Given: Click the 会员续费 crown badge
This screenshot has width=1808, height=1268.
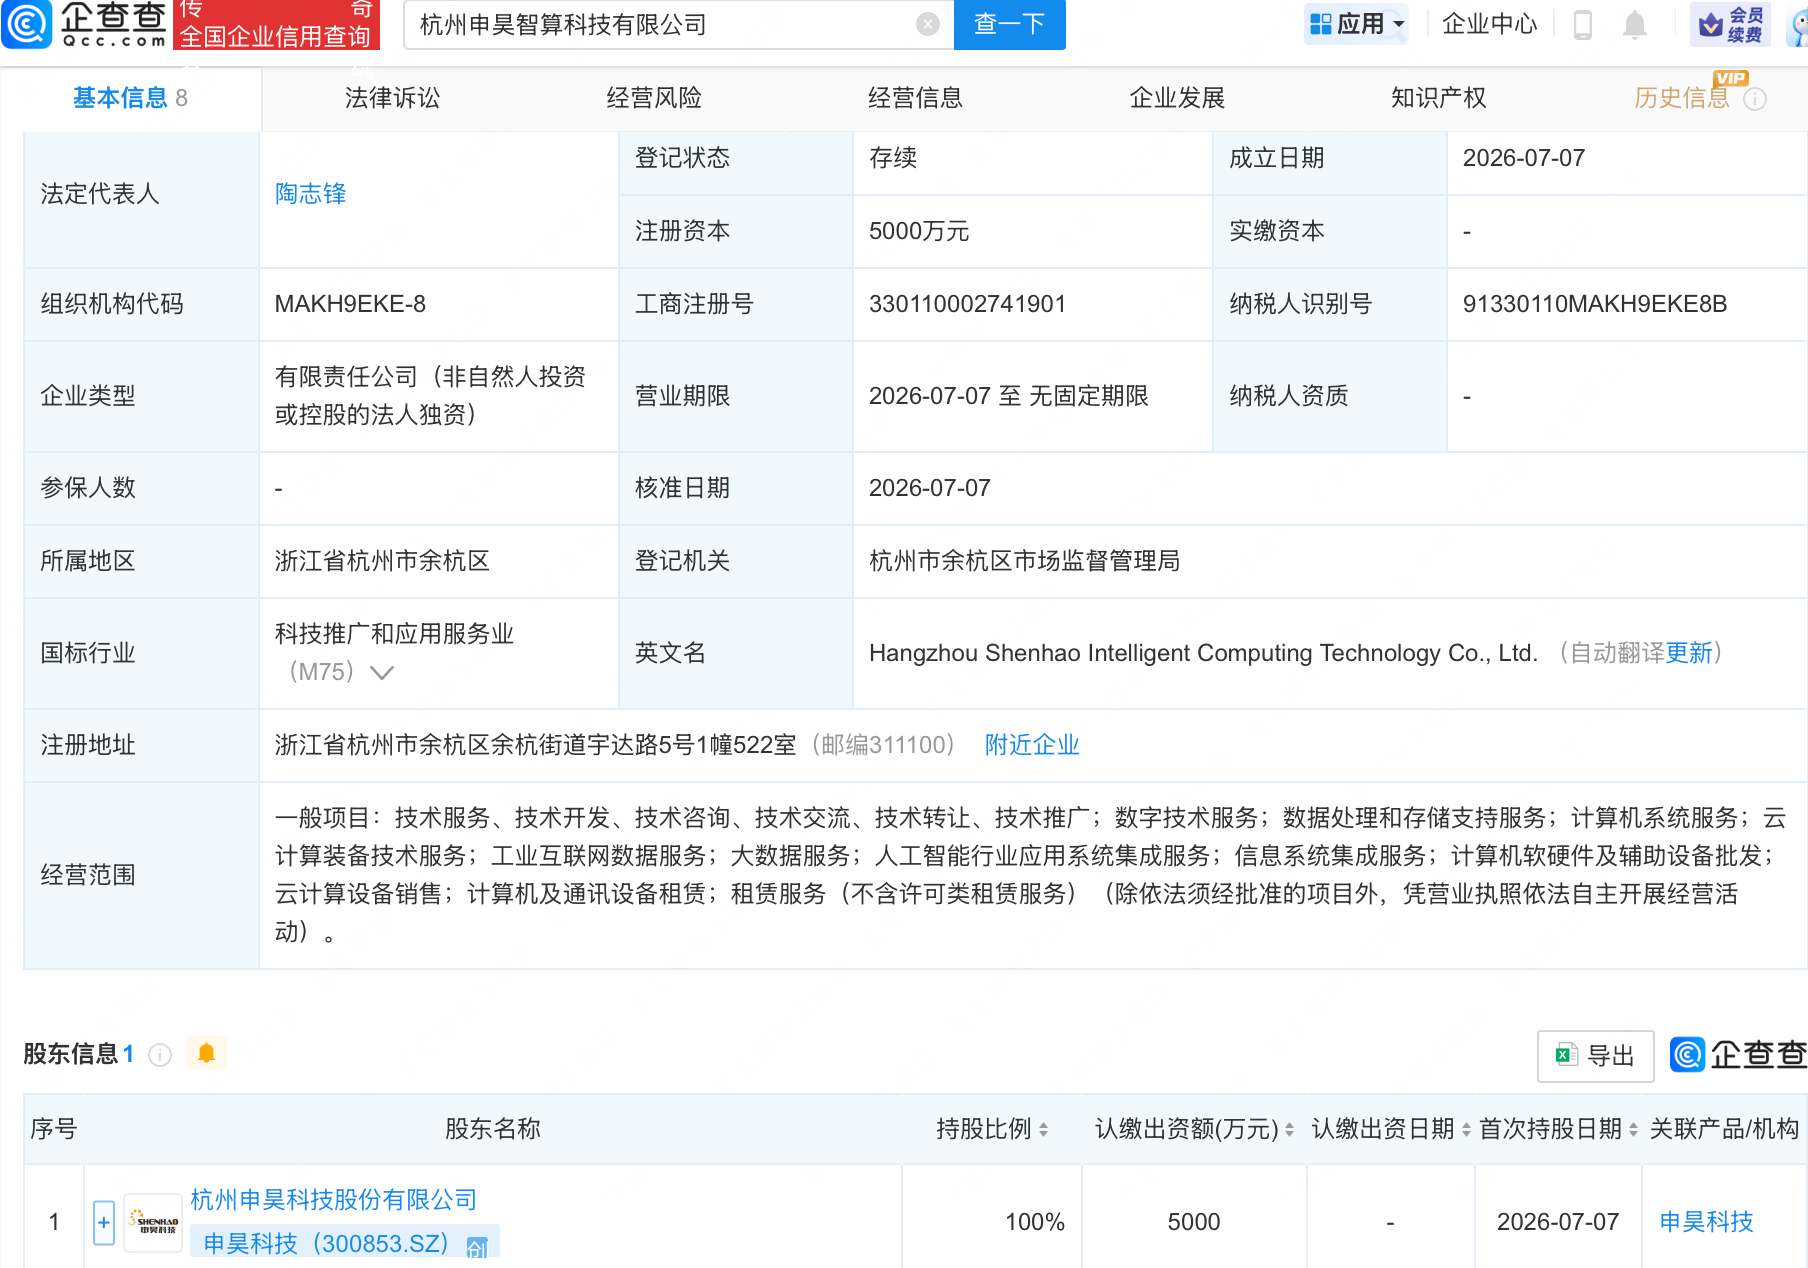Looking at the screenshot, I should [1730, 24].
